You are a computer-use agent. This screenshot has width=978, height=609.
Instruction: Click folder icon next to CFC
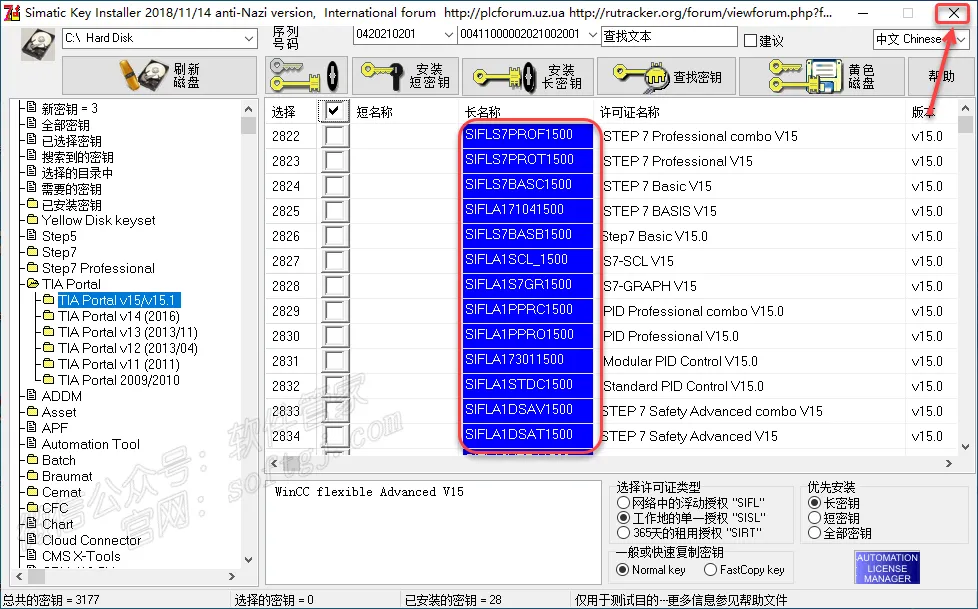(32, 507)
